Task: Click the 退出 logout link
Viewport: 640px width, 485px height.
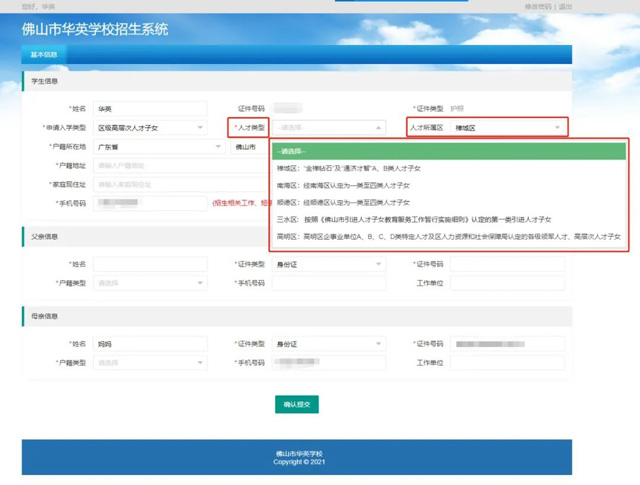Action: (566, 6)
